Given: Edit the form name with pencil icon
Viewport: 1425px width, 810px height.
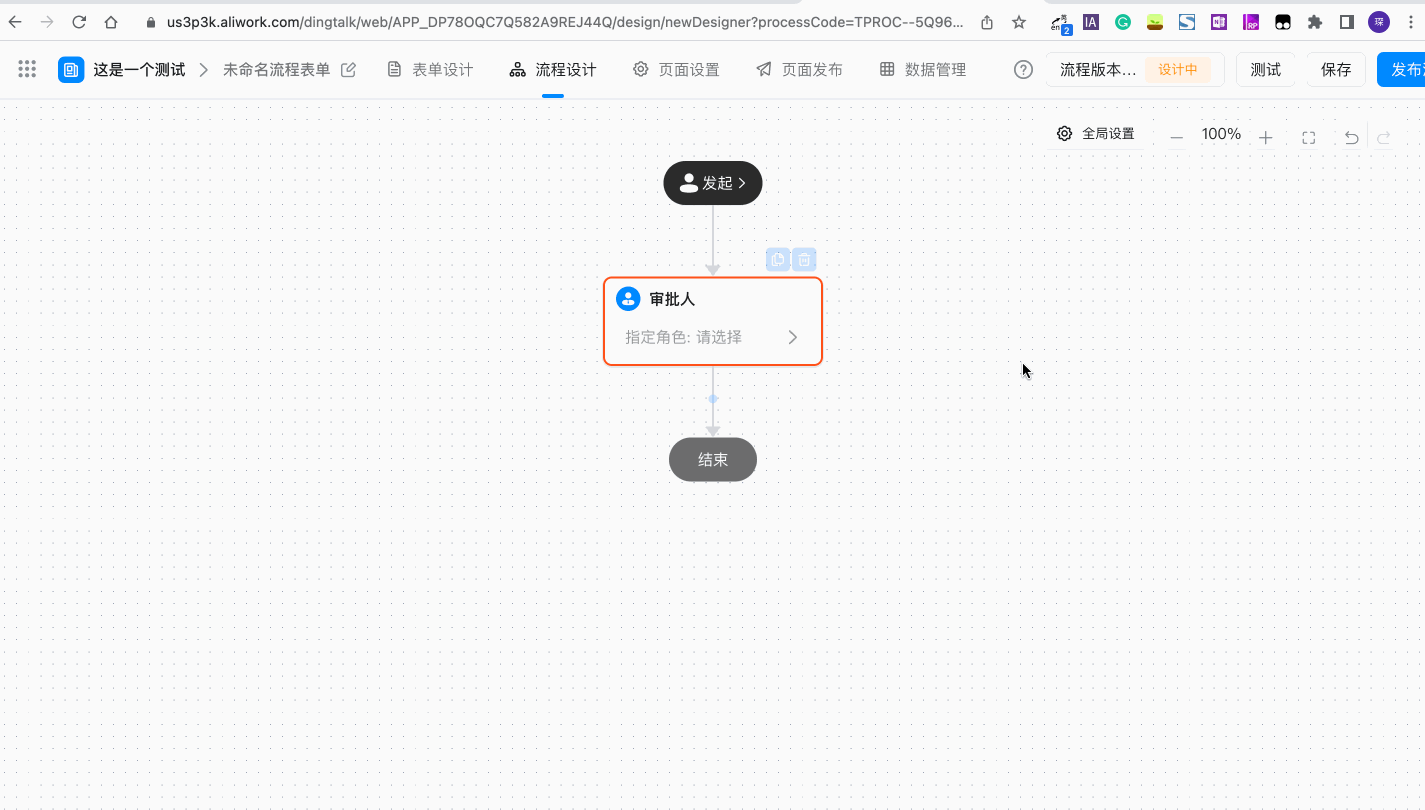Looking at the screenshot, I should click(348, 70).
